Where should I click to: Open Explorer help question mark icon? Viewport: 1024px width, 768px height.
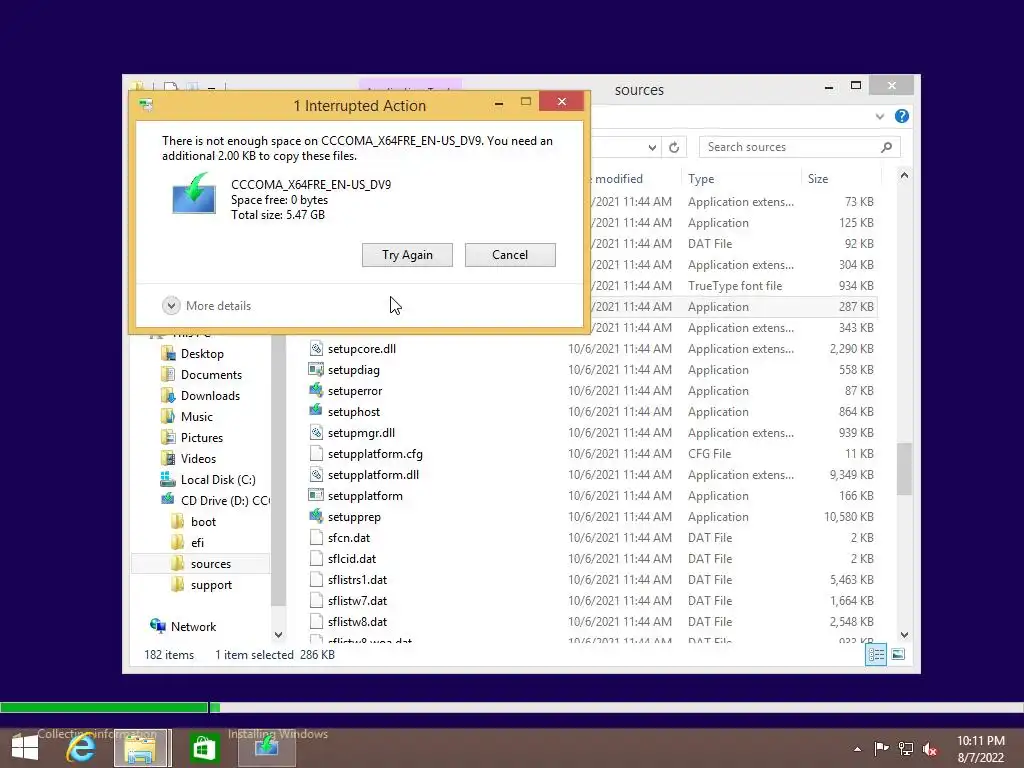click(x=902, y=116)
